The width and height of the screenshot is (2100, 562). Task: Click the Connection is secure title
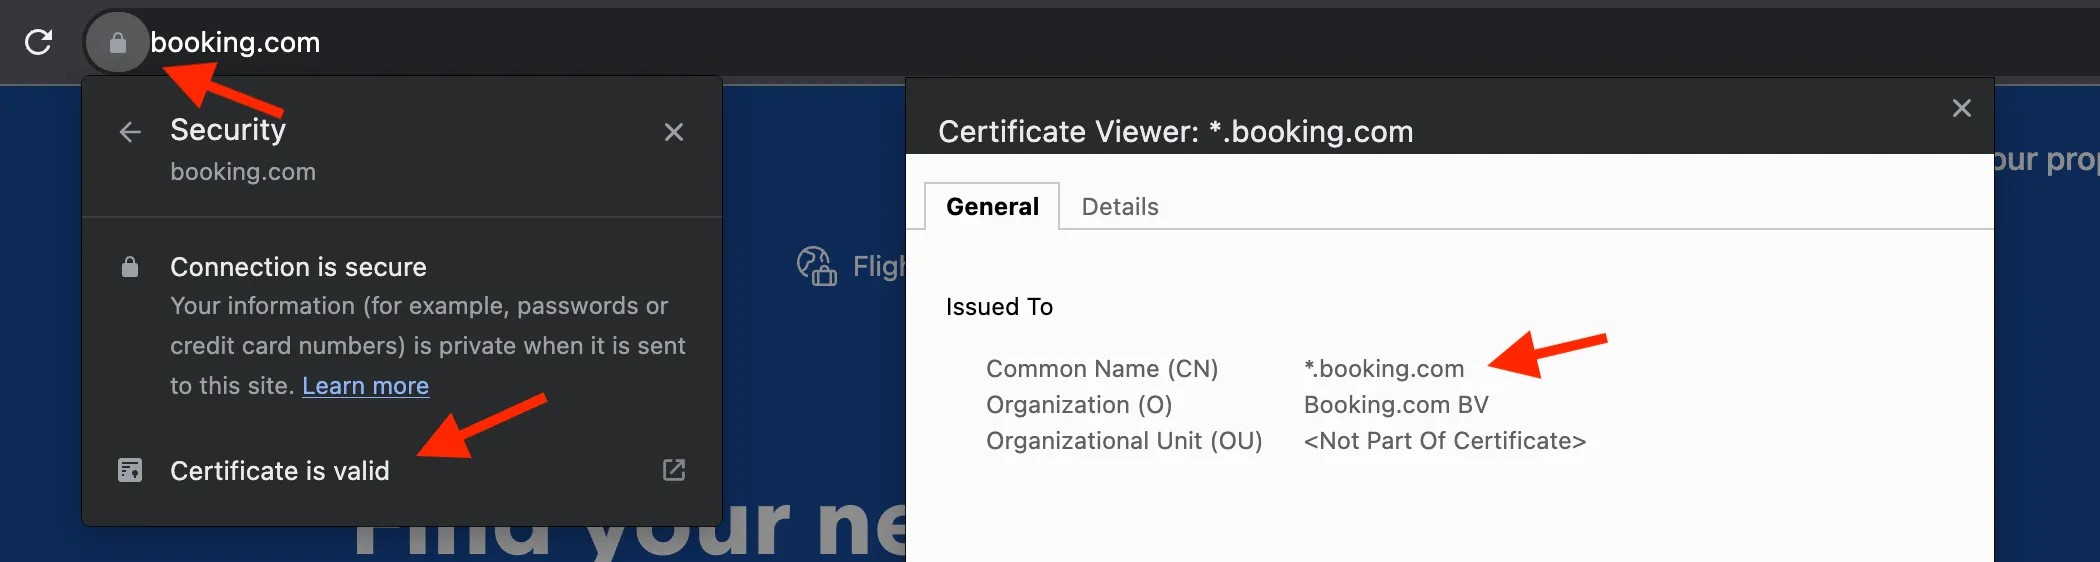pyautogui.click(x=298, y=267)
